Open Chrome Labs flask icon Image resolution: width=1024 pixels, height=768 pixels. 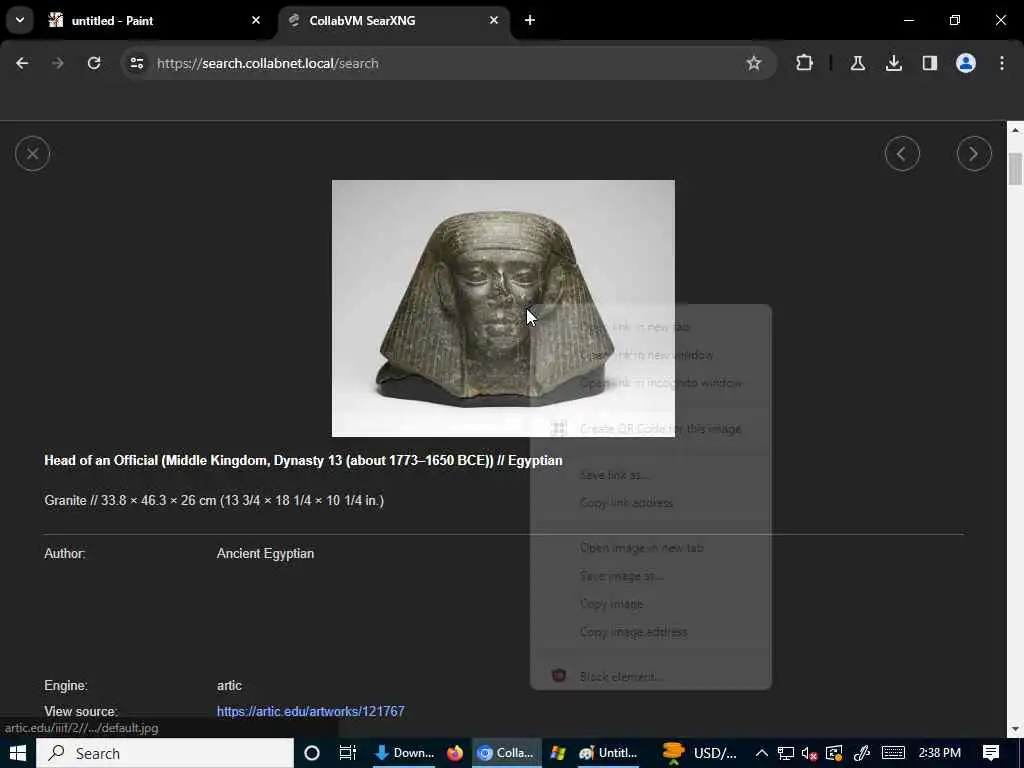[x=857, y=63]
